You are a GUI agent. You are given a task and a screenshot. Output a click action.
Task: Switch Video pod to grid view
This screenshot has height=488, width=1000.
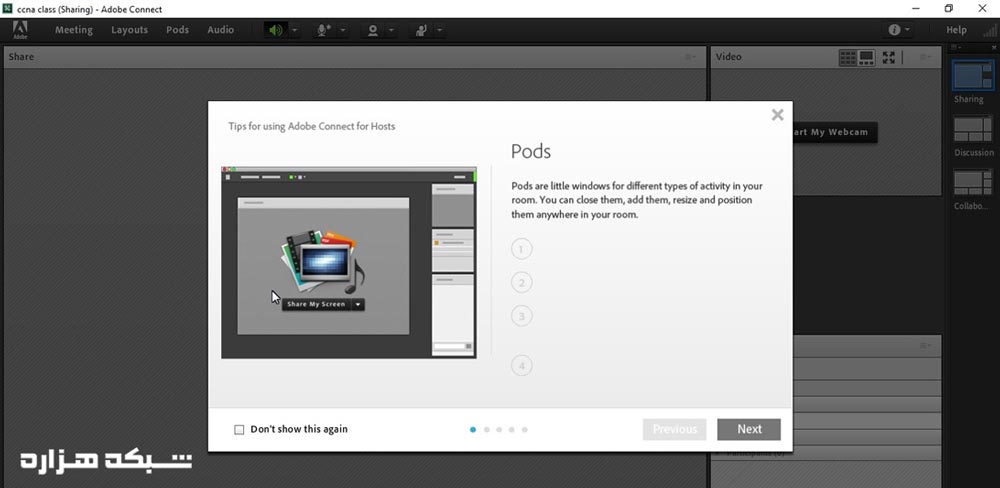click(848, 57)
